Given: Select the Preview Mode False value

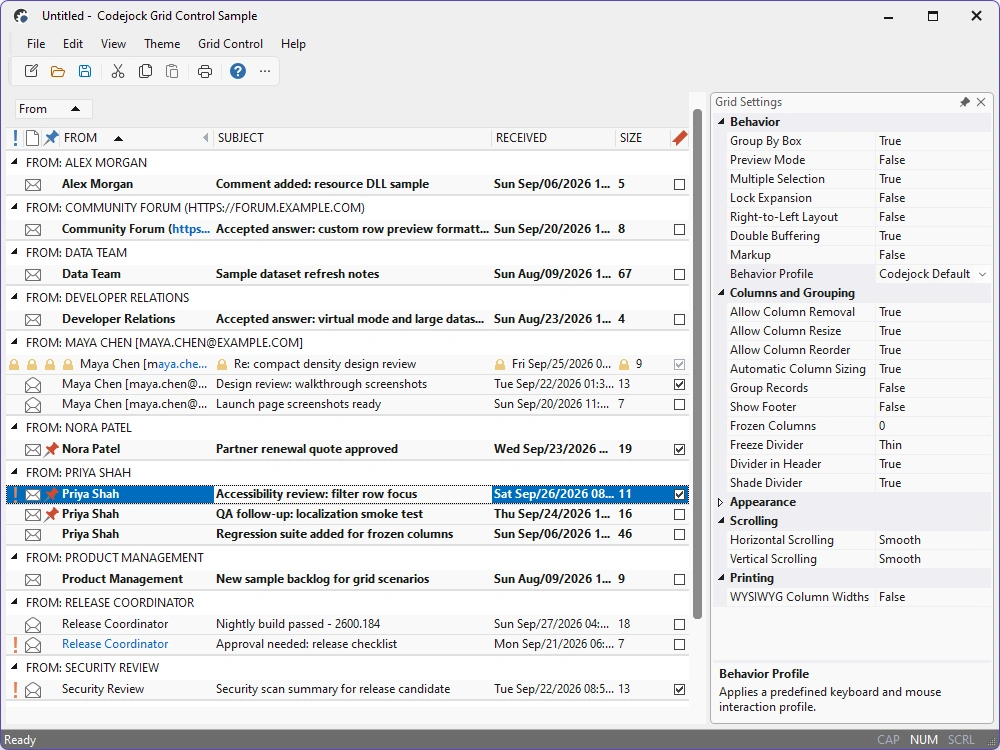Looking at the screenshot, I should [x=934, y=160].
